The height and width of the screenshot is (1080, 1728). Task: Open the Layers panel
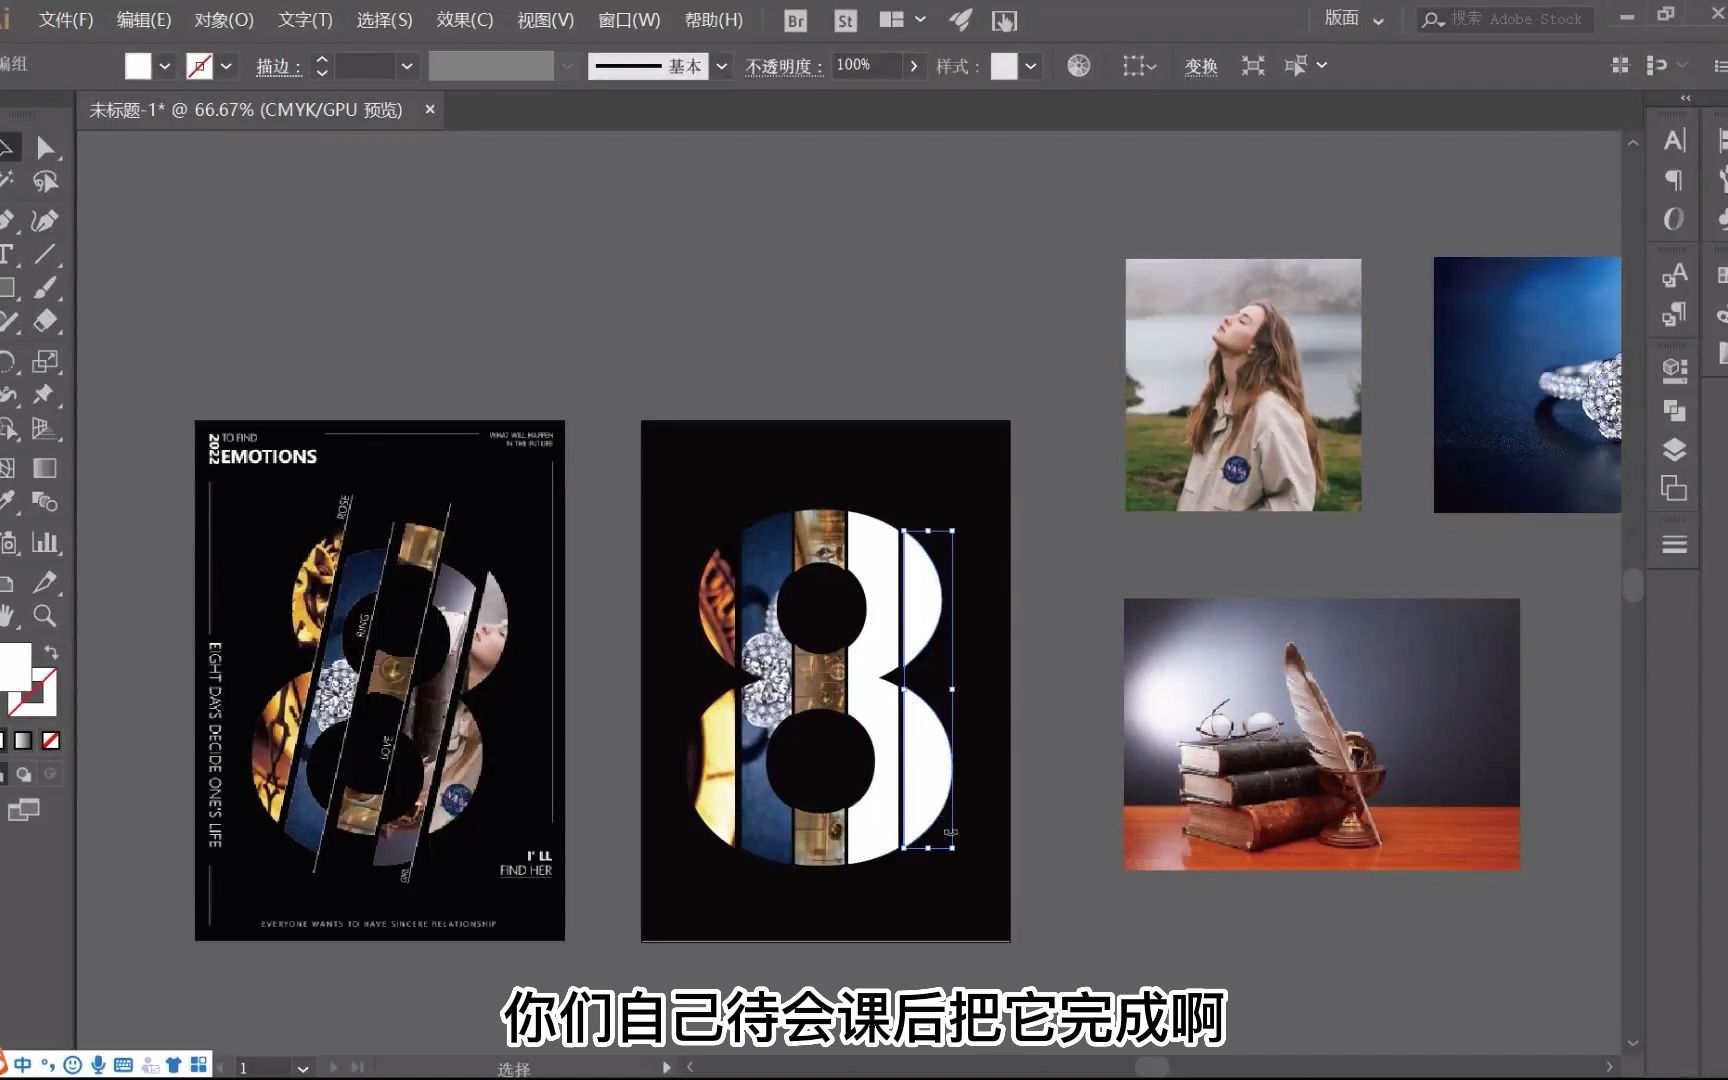pos(1673,448)
